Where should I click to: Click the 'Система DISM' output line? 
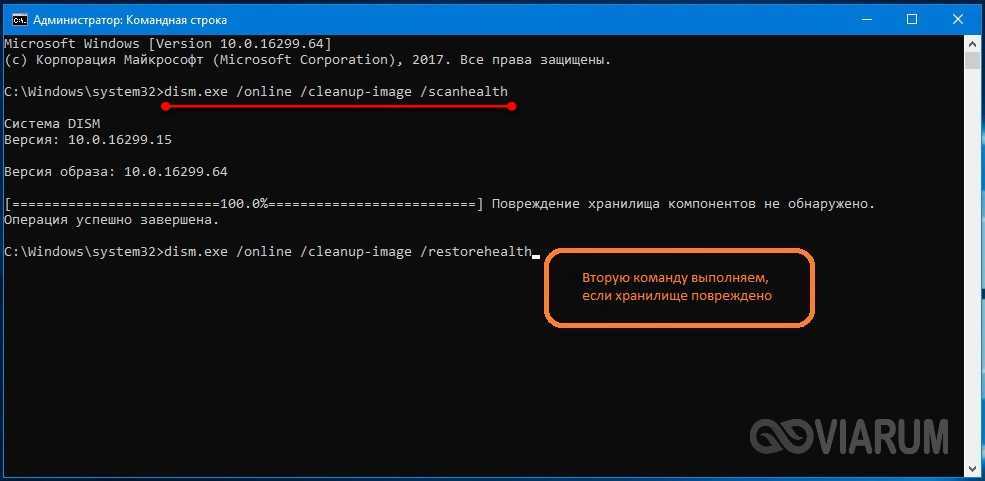pos(49,123)
